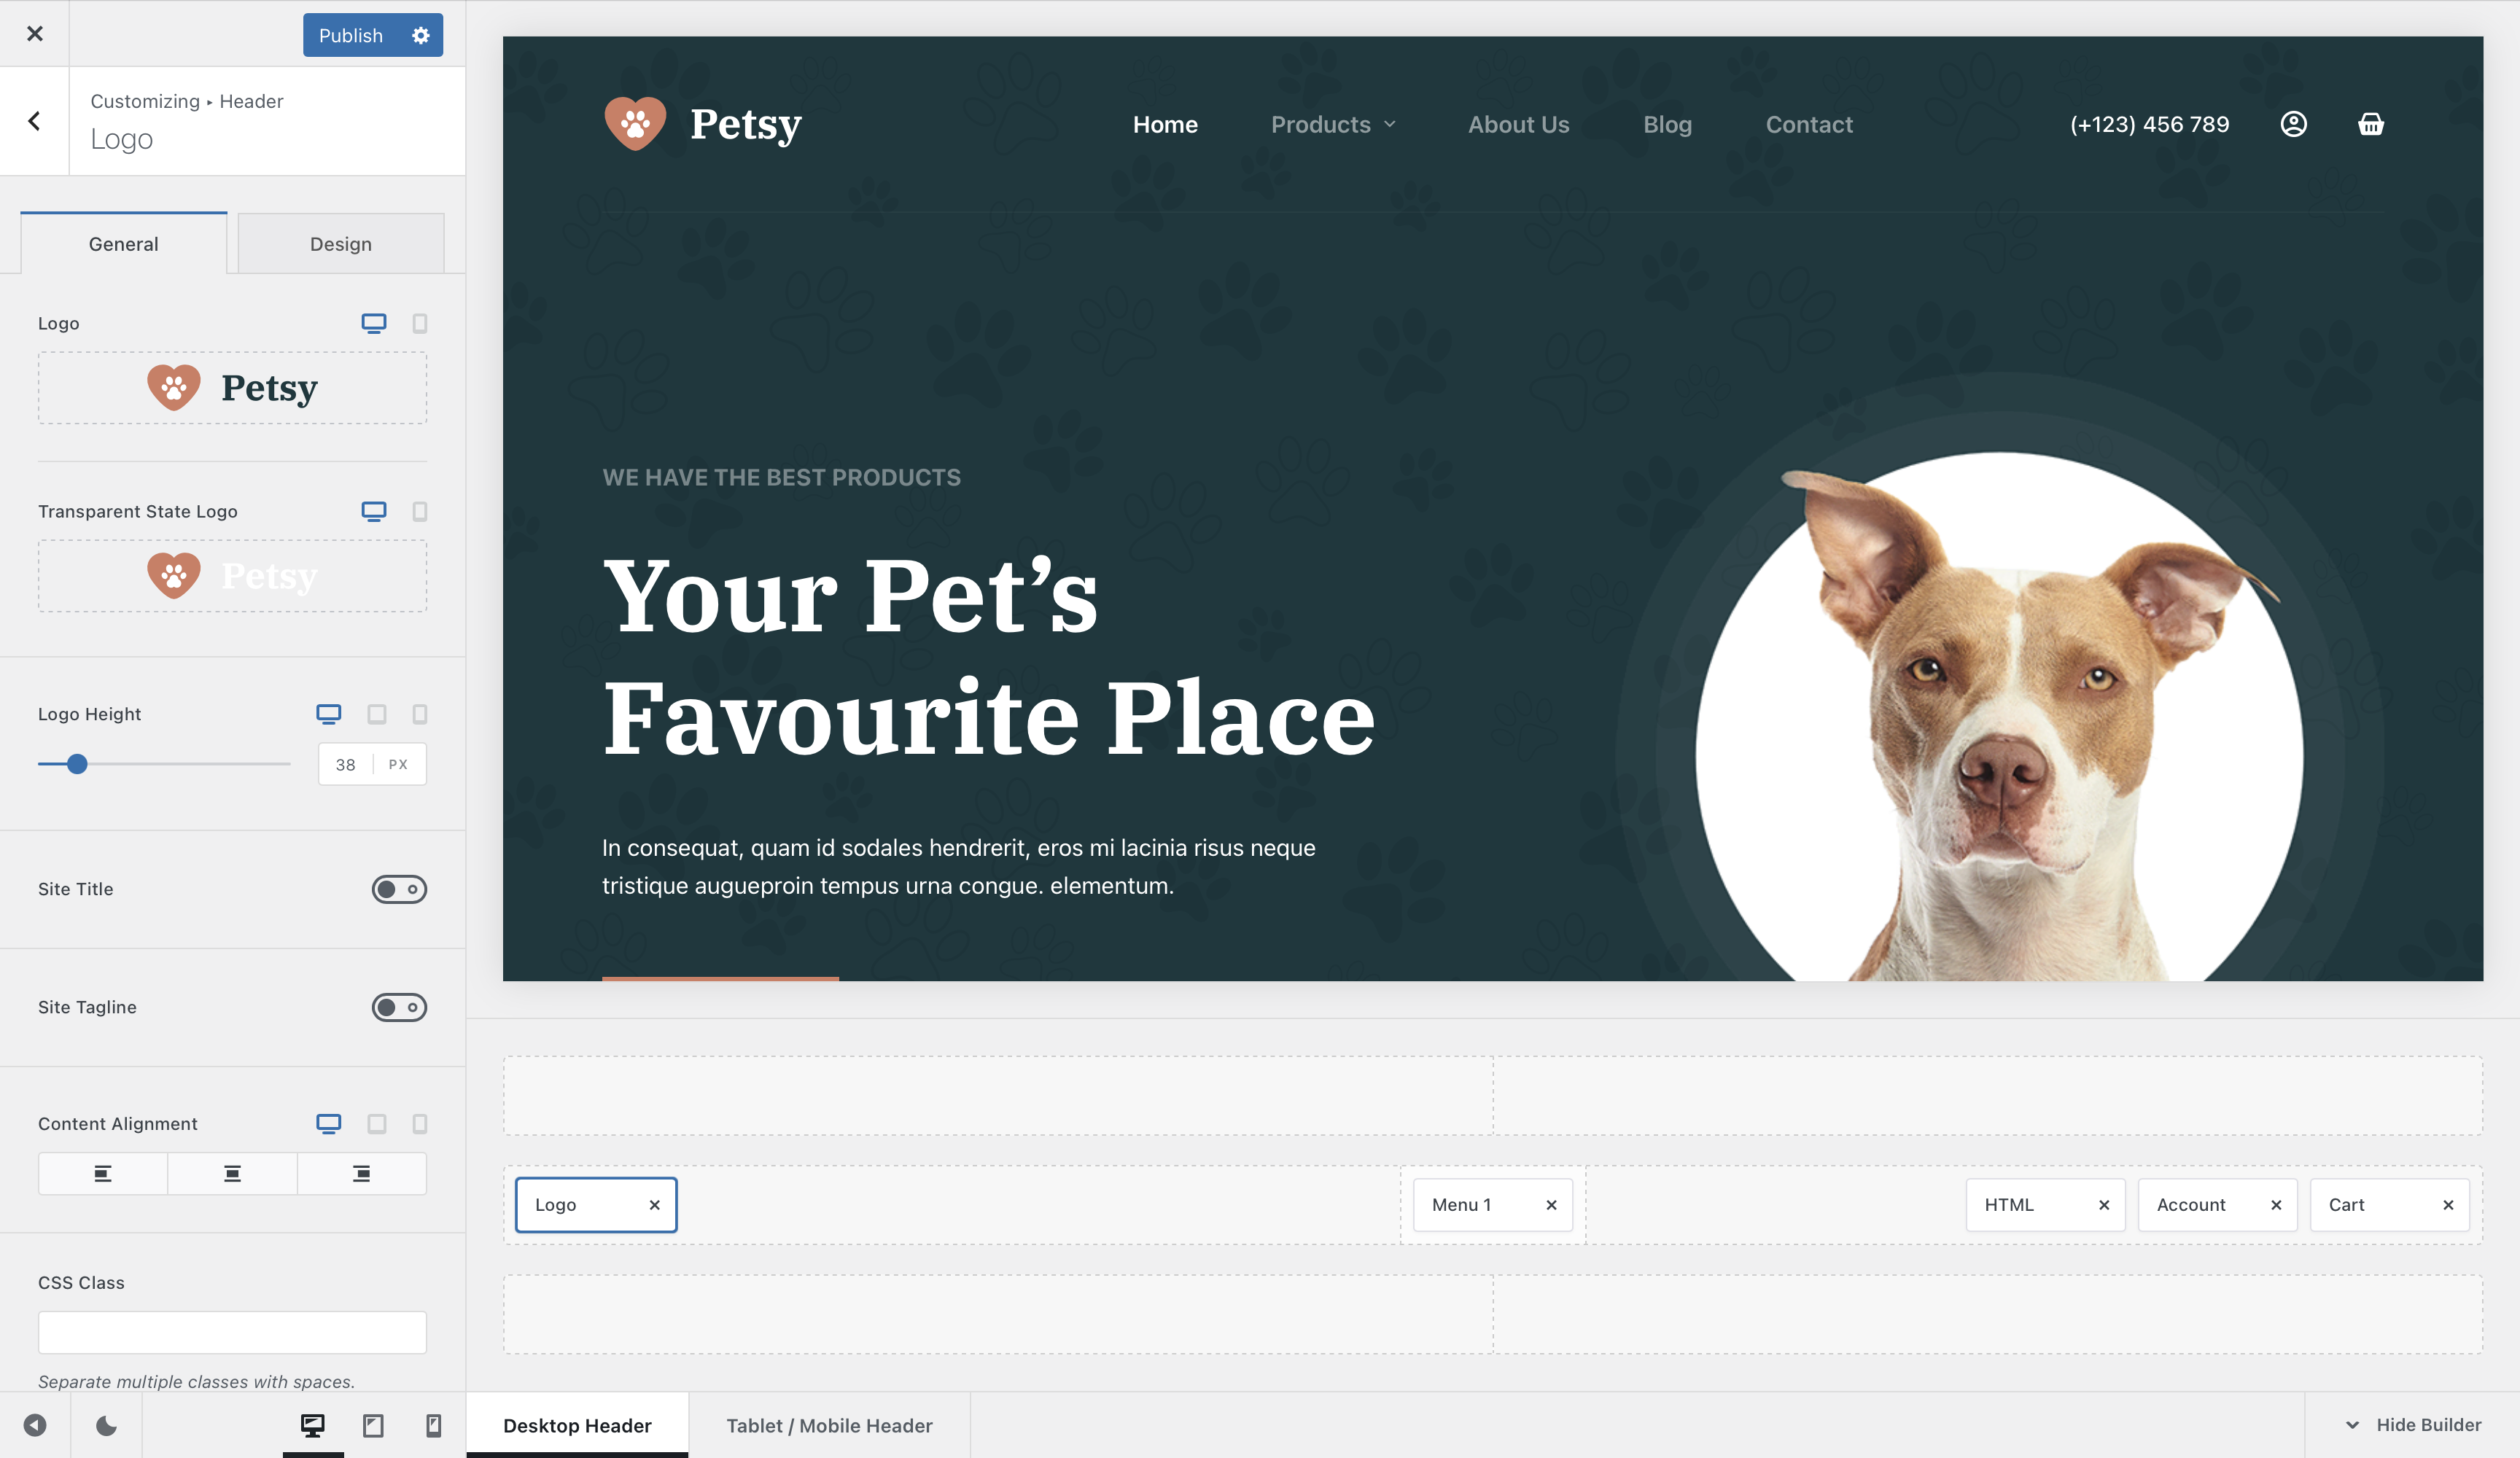Click the settings gear on Publish button
This screenshot has width=2520, height=1458.
tap(421, 33)
